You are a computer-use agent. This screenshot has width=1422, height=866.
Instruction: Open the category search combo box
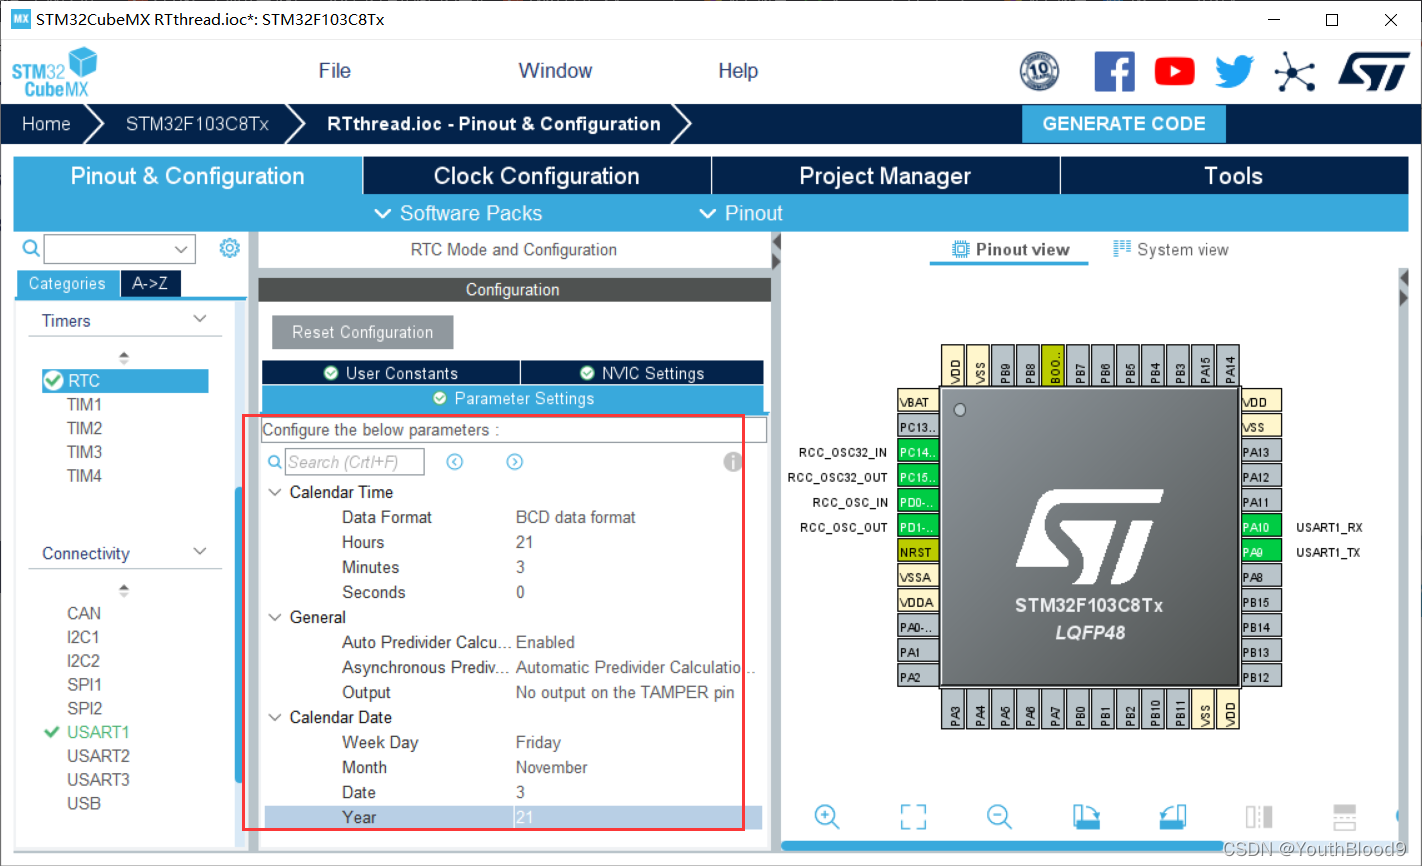click(x=119, y=249)
